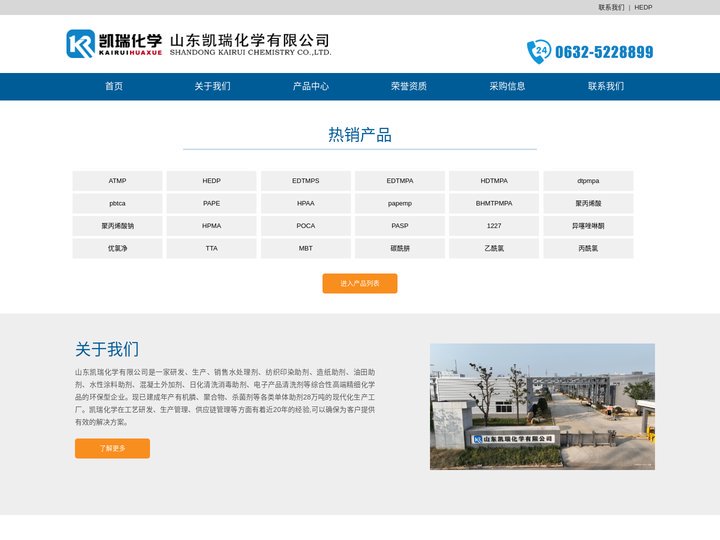Choose the PASP product tile
720x540 pixels.
point(400,226)
